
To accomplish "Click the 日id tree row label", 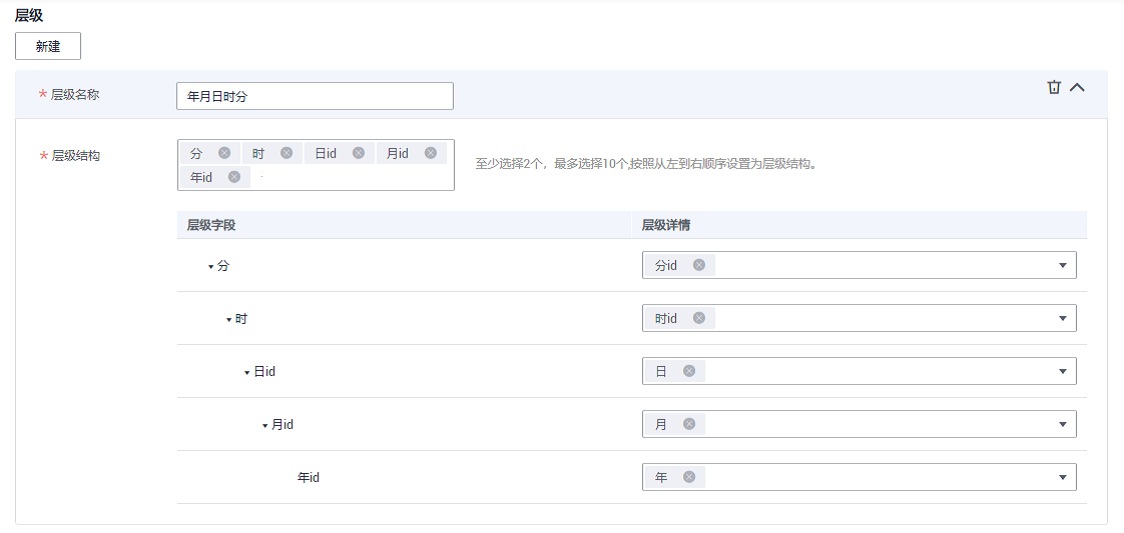I will [265, 372].
